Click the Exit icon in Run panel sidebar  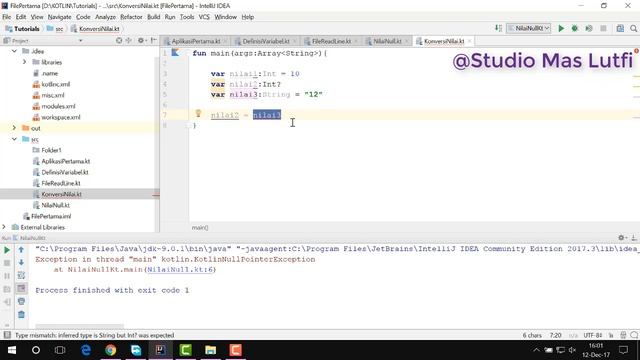point(7,302)
